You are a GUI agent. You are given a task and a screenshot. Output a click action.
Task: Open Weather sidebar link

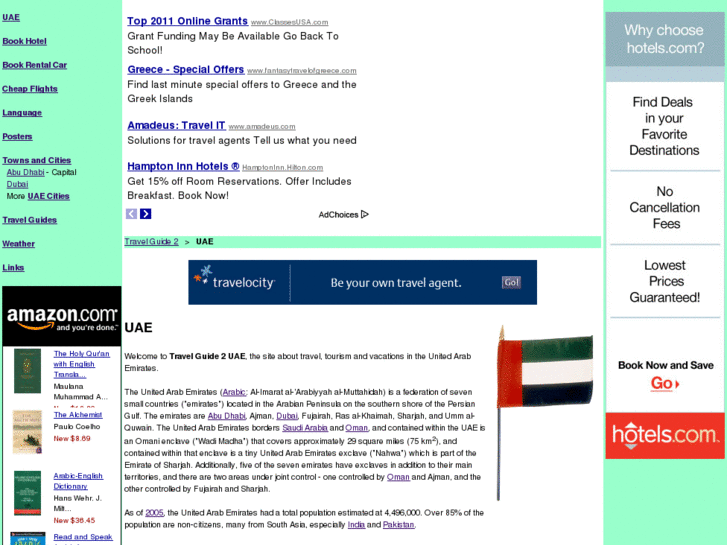[19, 244]
